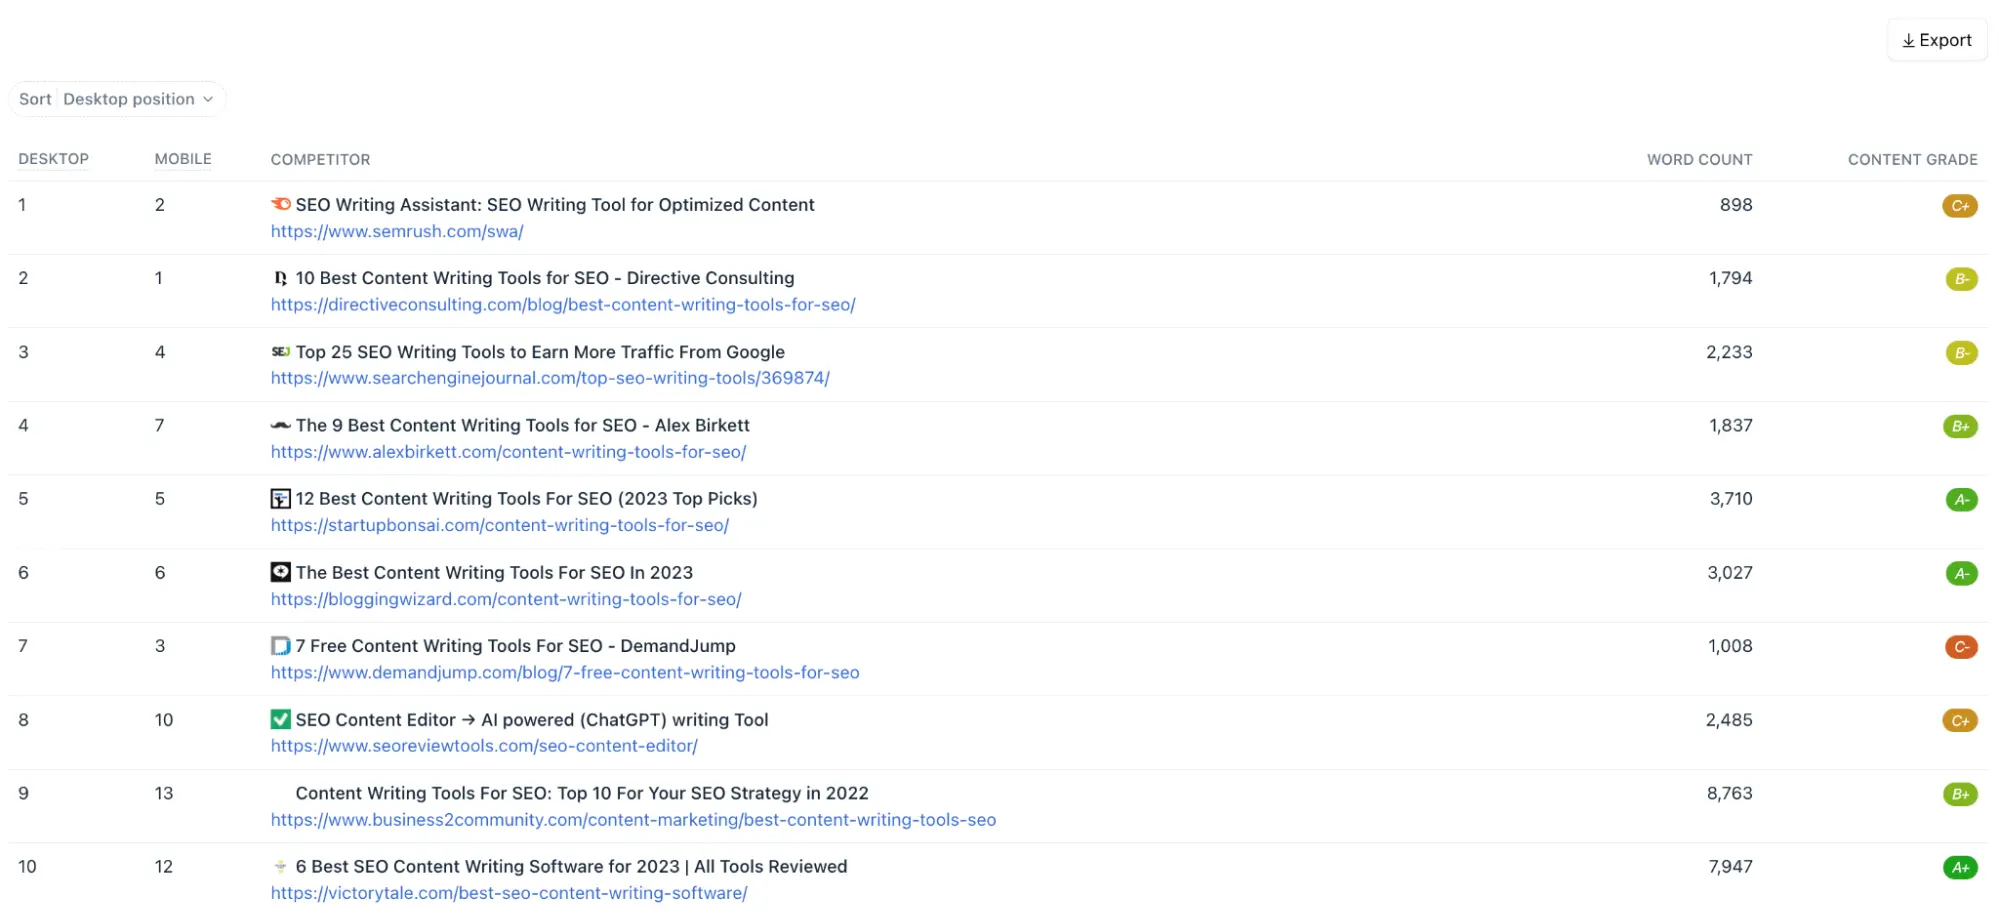Image resolution: width=1999 pixels, height=913 pixels.
Task: Click title '6 Best SEO Content Writing Software for 2023'
Action: (x=571, y=867)
